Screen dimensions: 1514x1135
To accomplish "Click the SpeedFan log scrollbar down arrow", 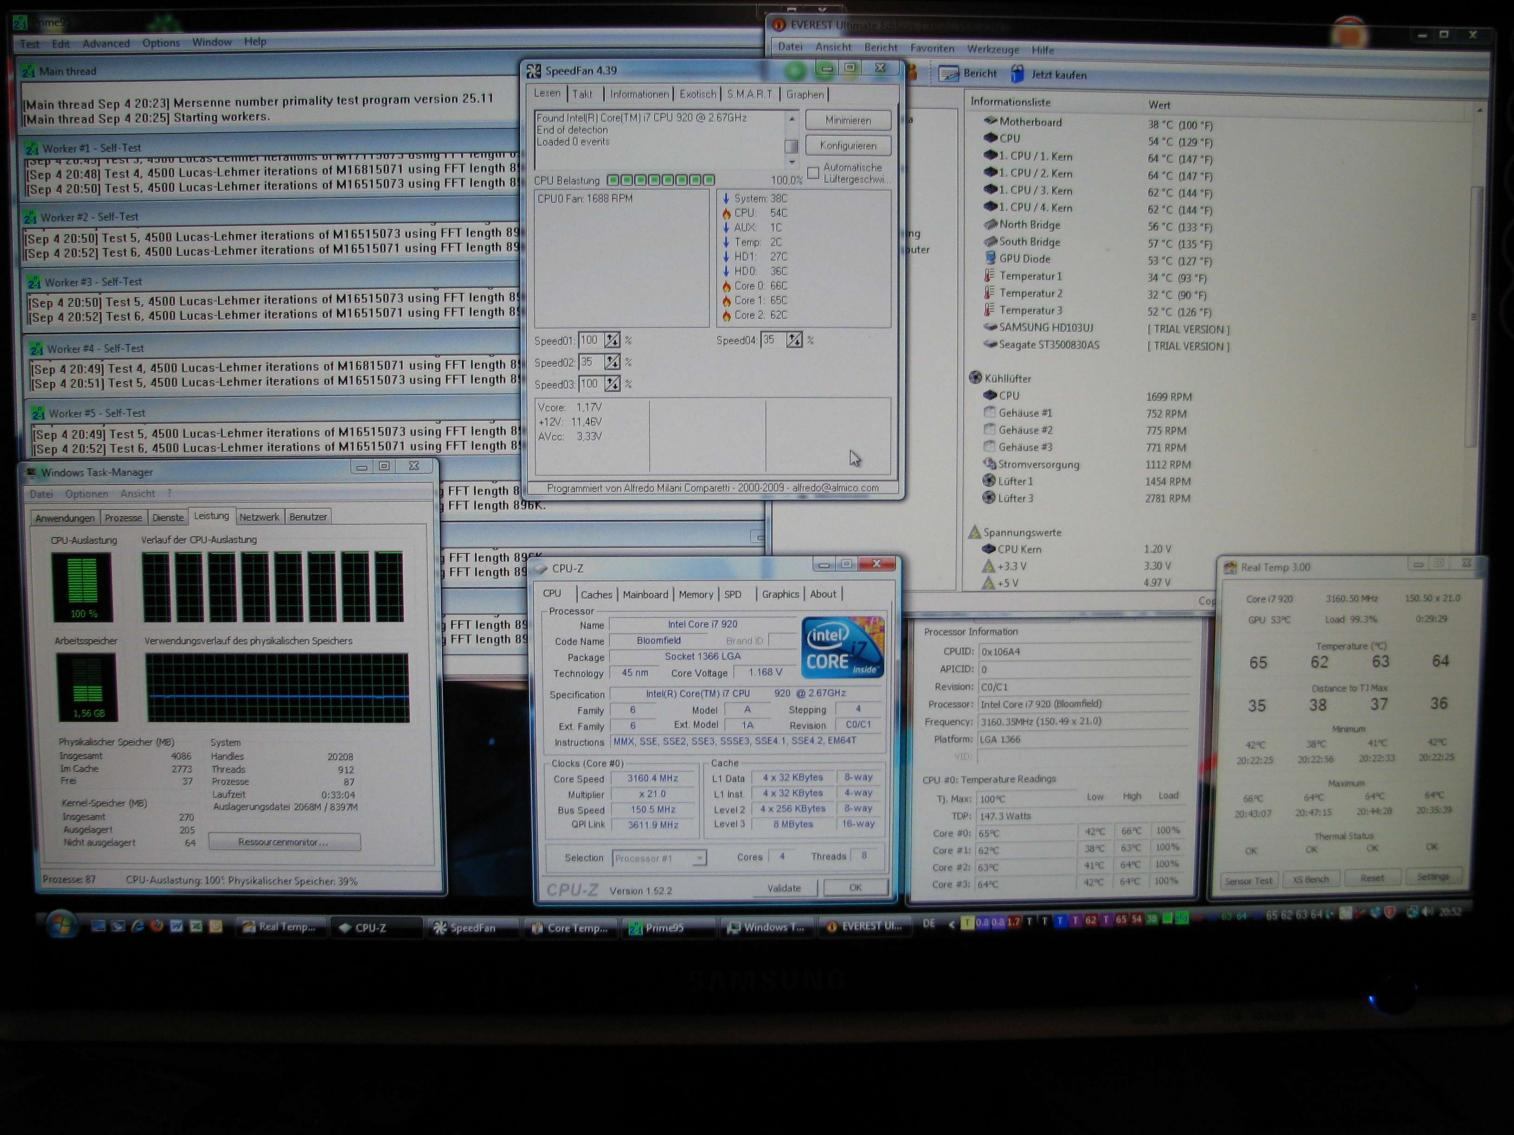I will [792, 160].
